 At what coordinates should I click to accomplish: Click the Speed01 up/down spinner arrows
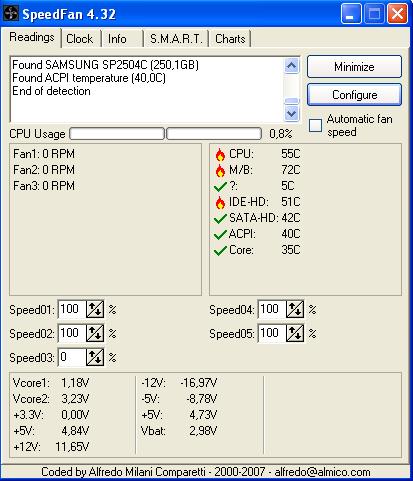95,310
